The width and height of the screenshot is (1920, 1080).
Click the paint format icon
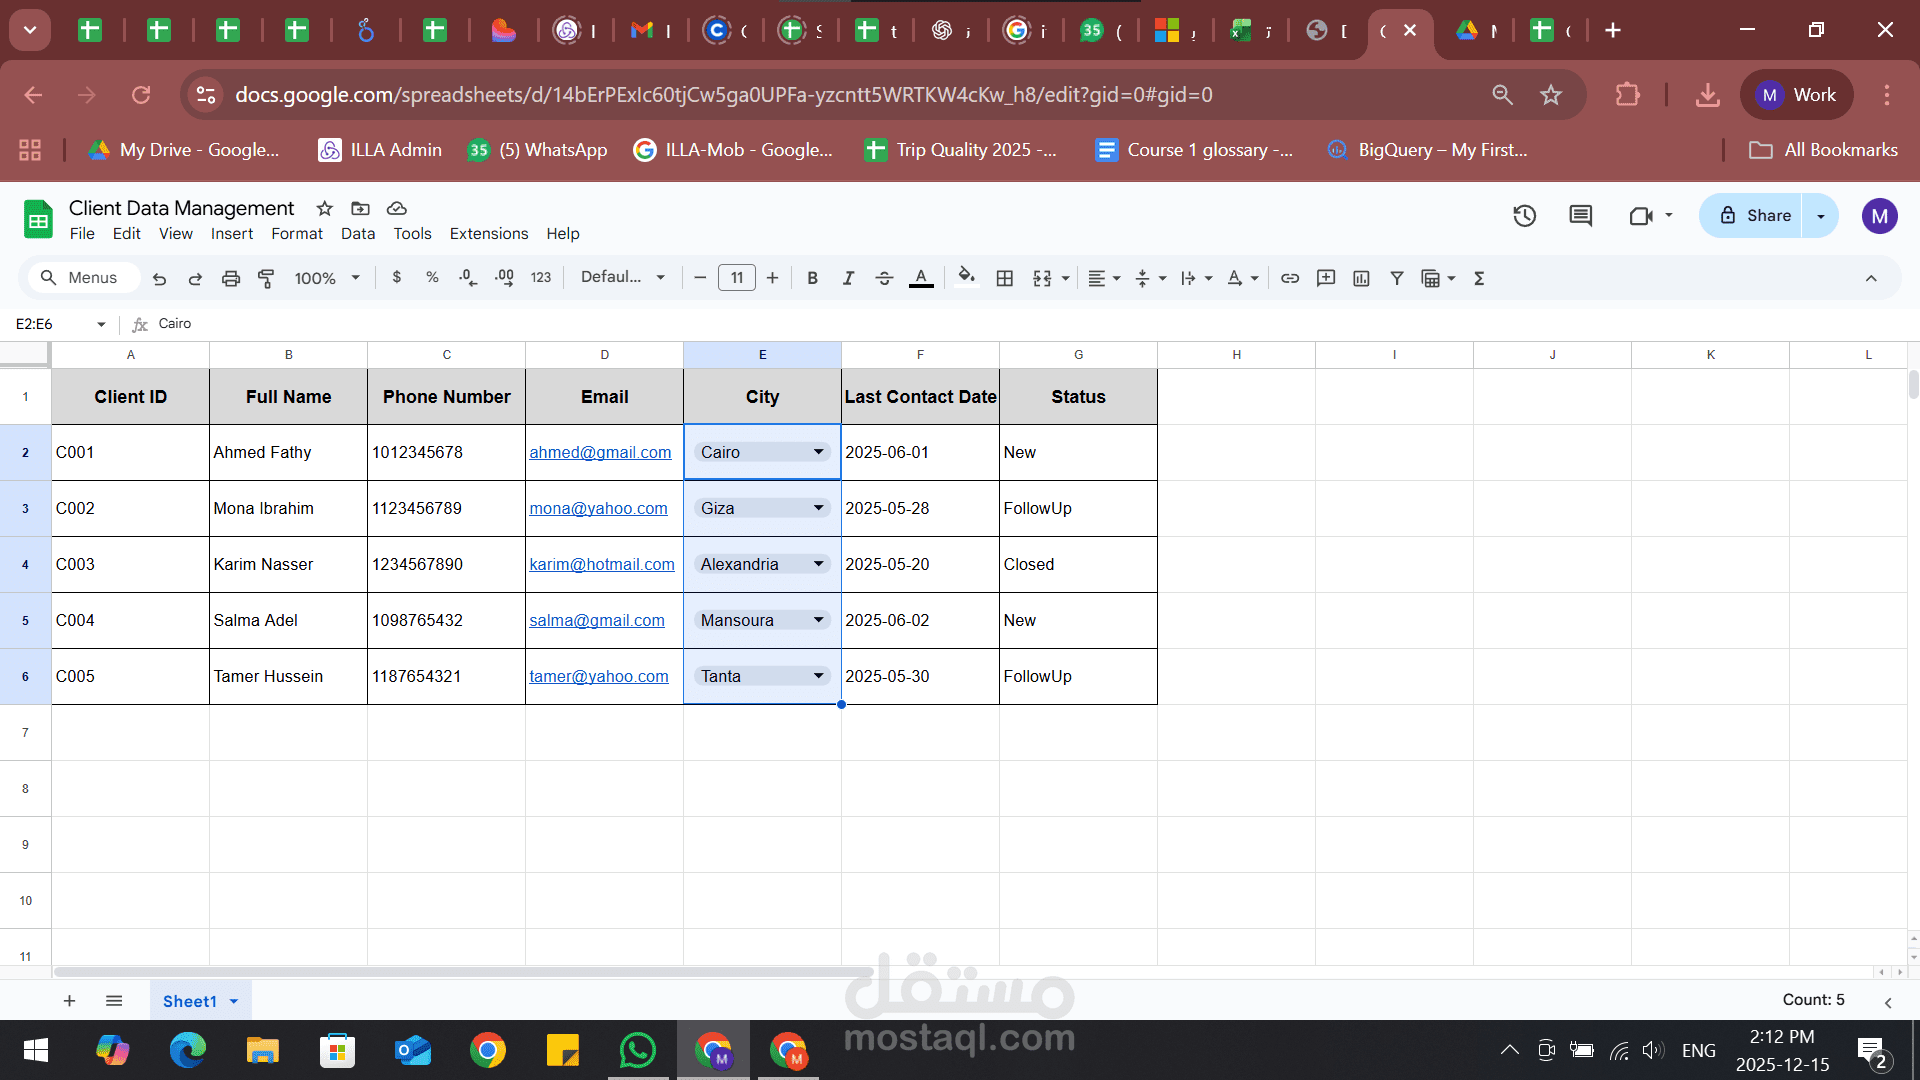click(266, 278)
